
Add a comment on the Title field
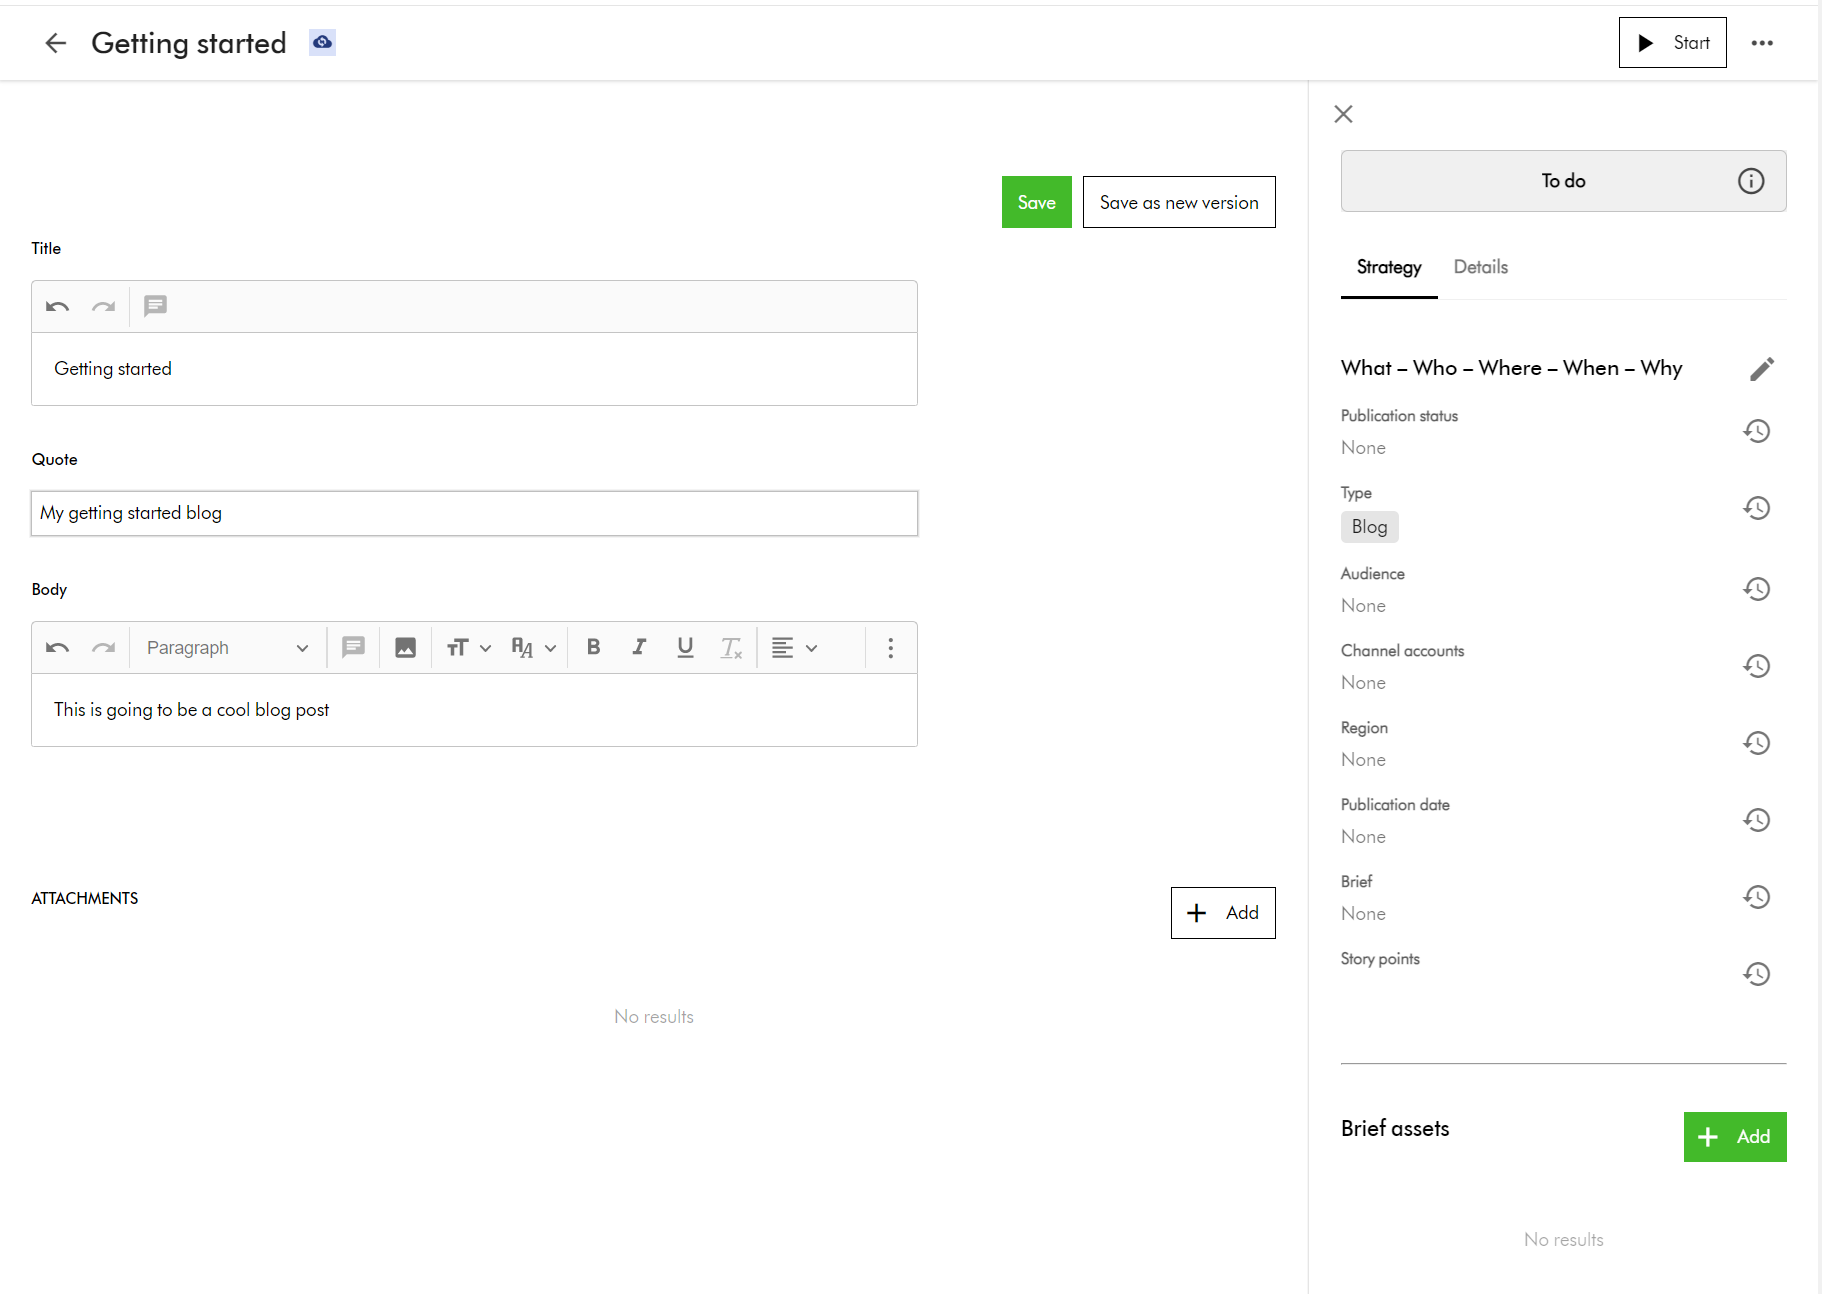[x=155, y=306]
